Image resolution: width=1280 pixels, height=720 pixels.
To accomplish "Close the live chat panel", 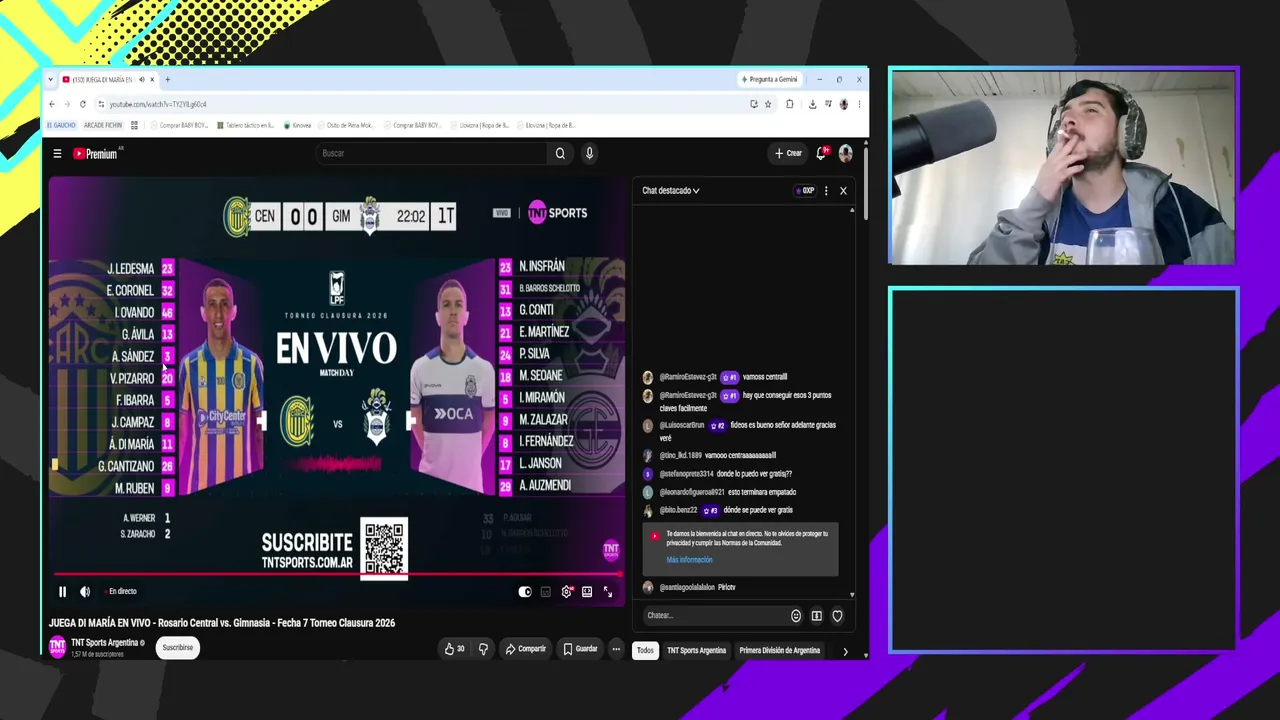I will (843, 190).
